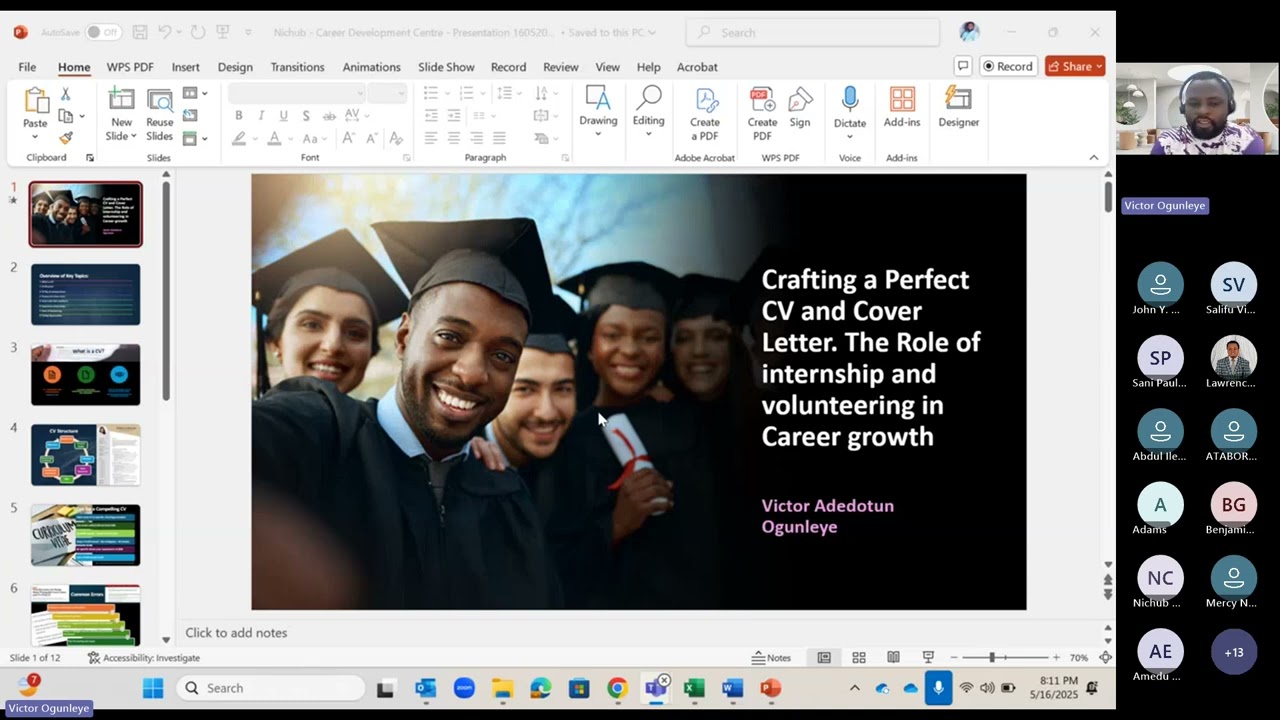Click the Strikethrough icon
The height and width of the screenshot is (720, 1280).
pos(329,116)
